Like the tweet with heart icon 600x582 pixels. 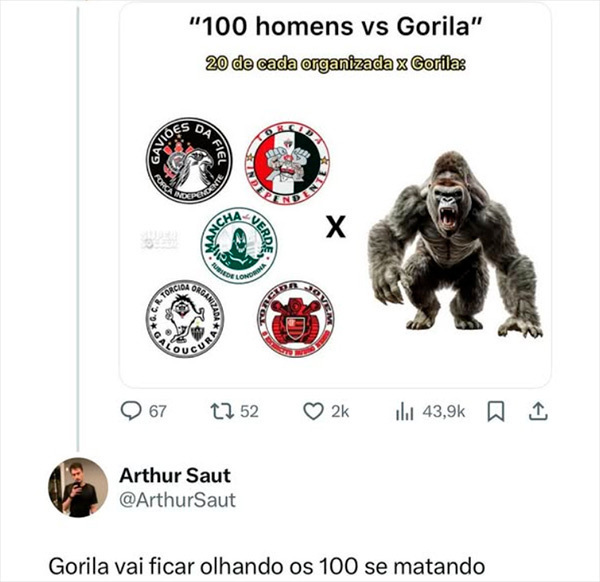(313, 411)
